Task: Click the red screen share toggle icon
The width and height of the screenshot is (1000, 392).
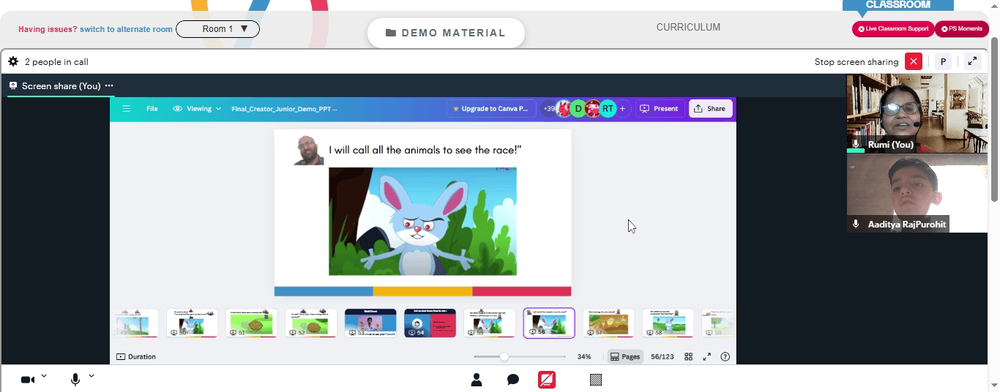Action: (547, 380)
